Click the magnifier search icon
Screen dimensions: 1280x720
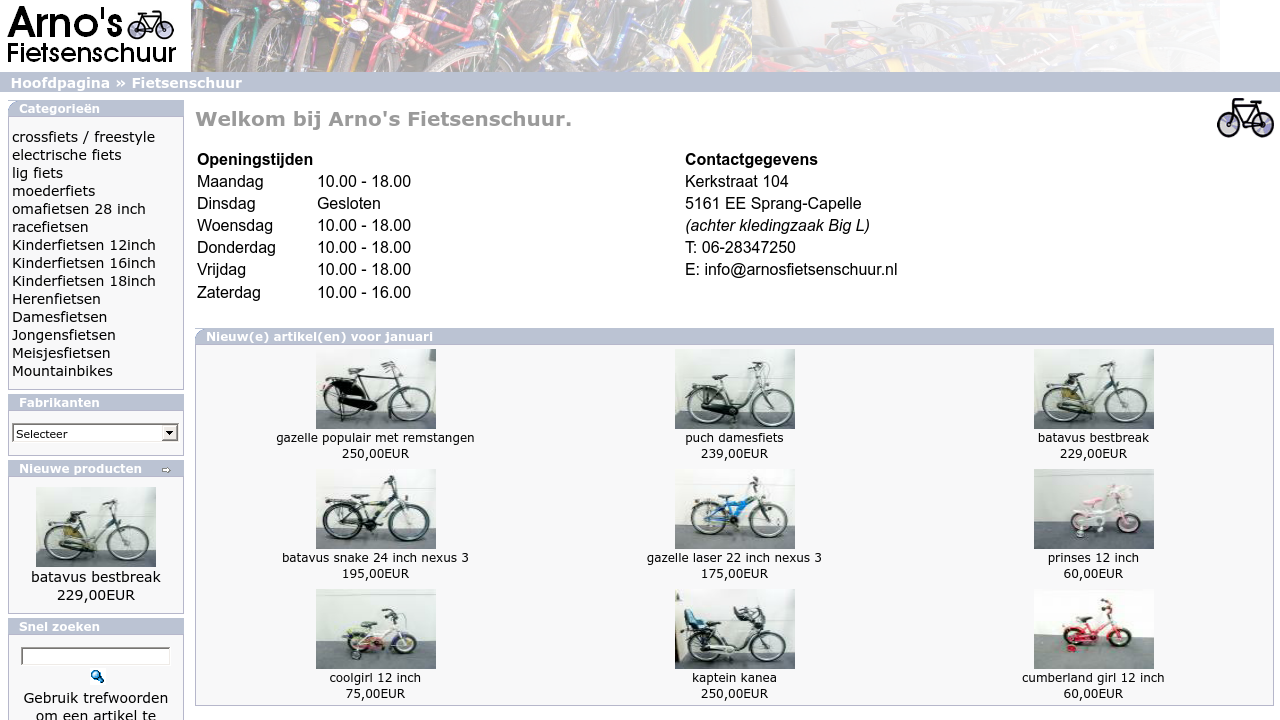97,677
